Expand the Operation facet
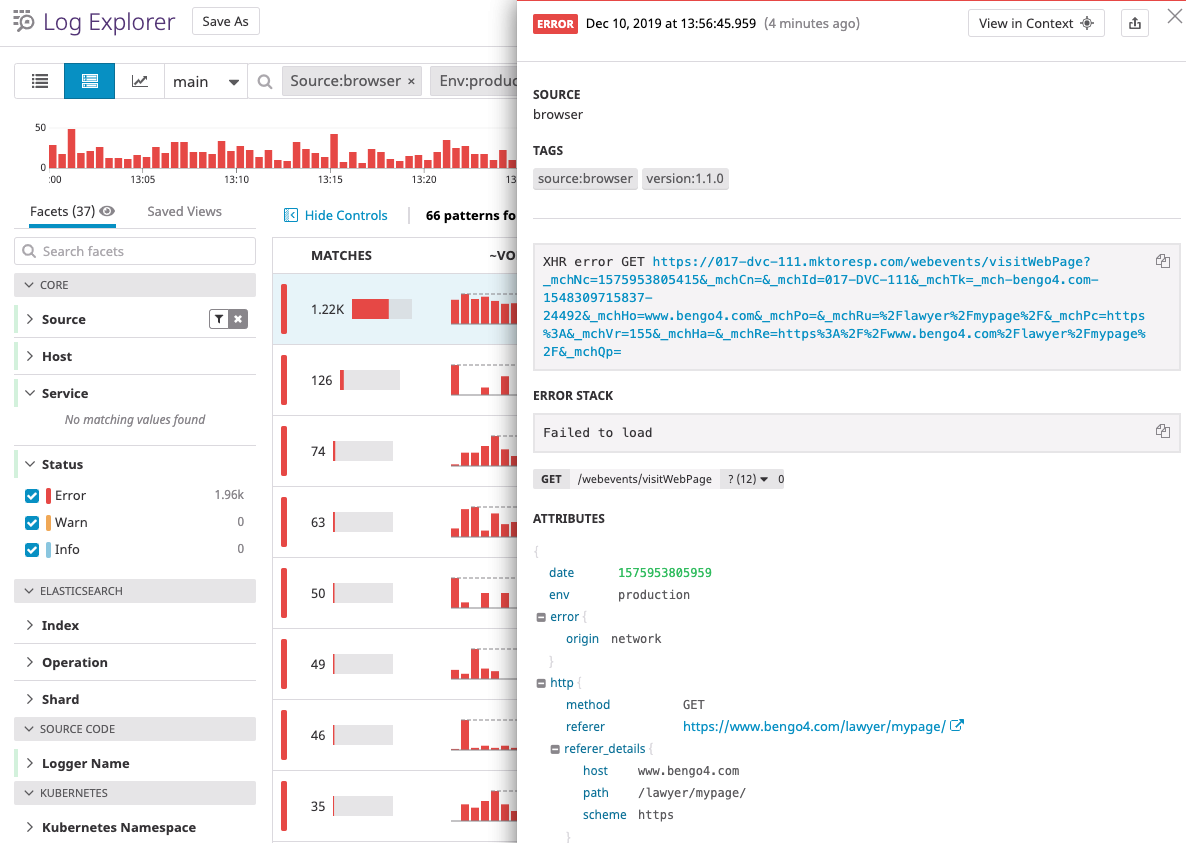 point(29,662)
